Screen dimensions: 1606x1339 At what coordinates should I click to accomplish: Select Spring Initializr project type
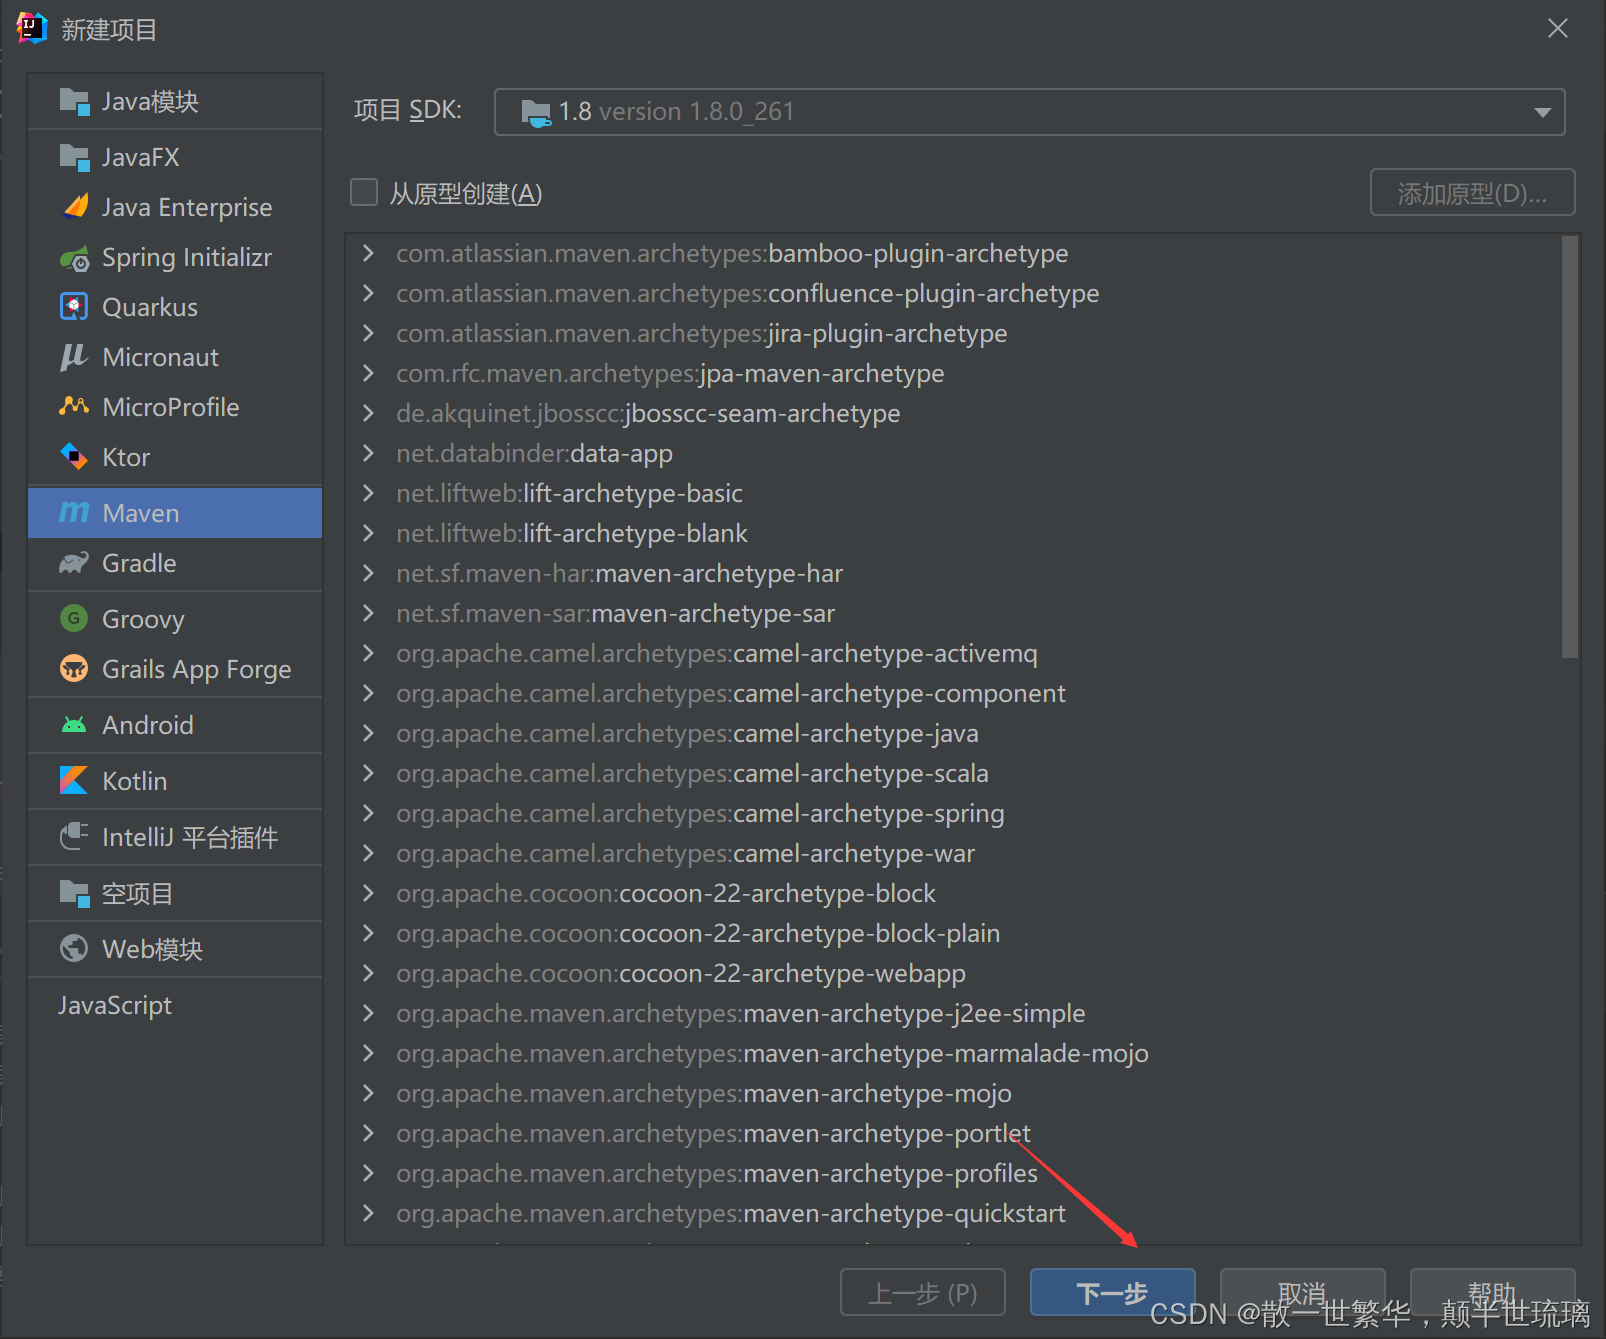(x=175, y=257)
